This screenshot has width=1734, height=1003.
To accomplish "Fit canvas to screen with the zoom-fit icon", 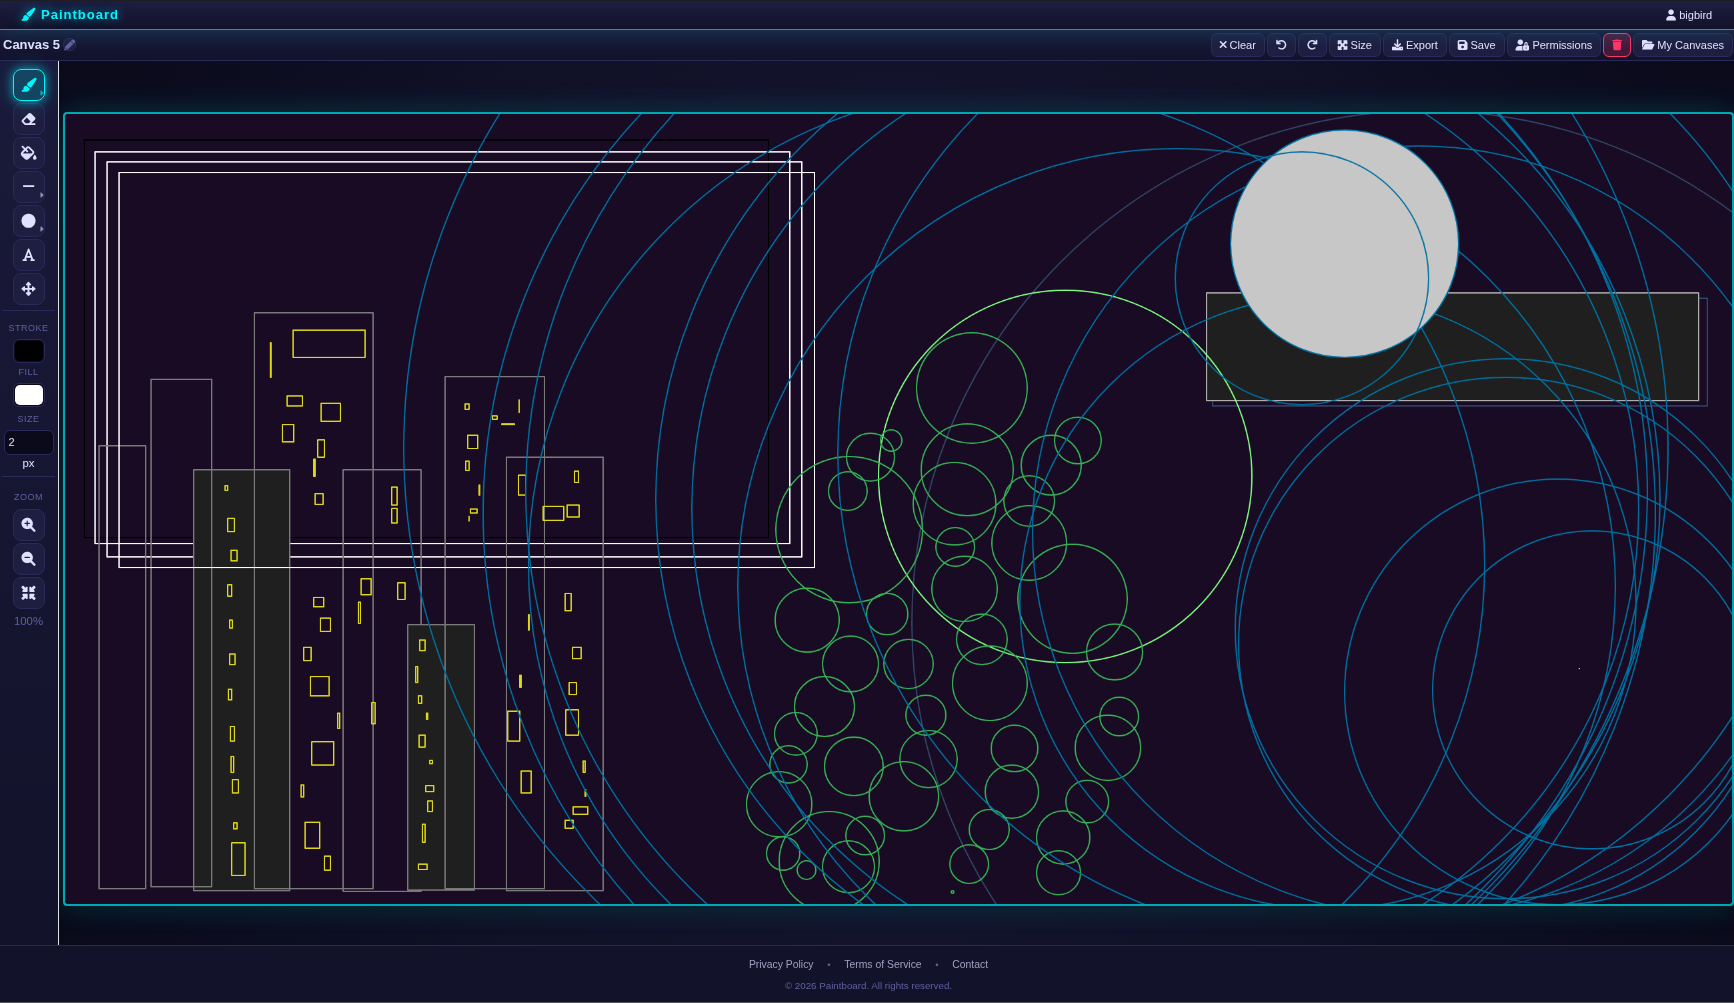I will tap(28, 593).
